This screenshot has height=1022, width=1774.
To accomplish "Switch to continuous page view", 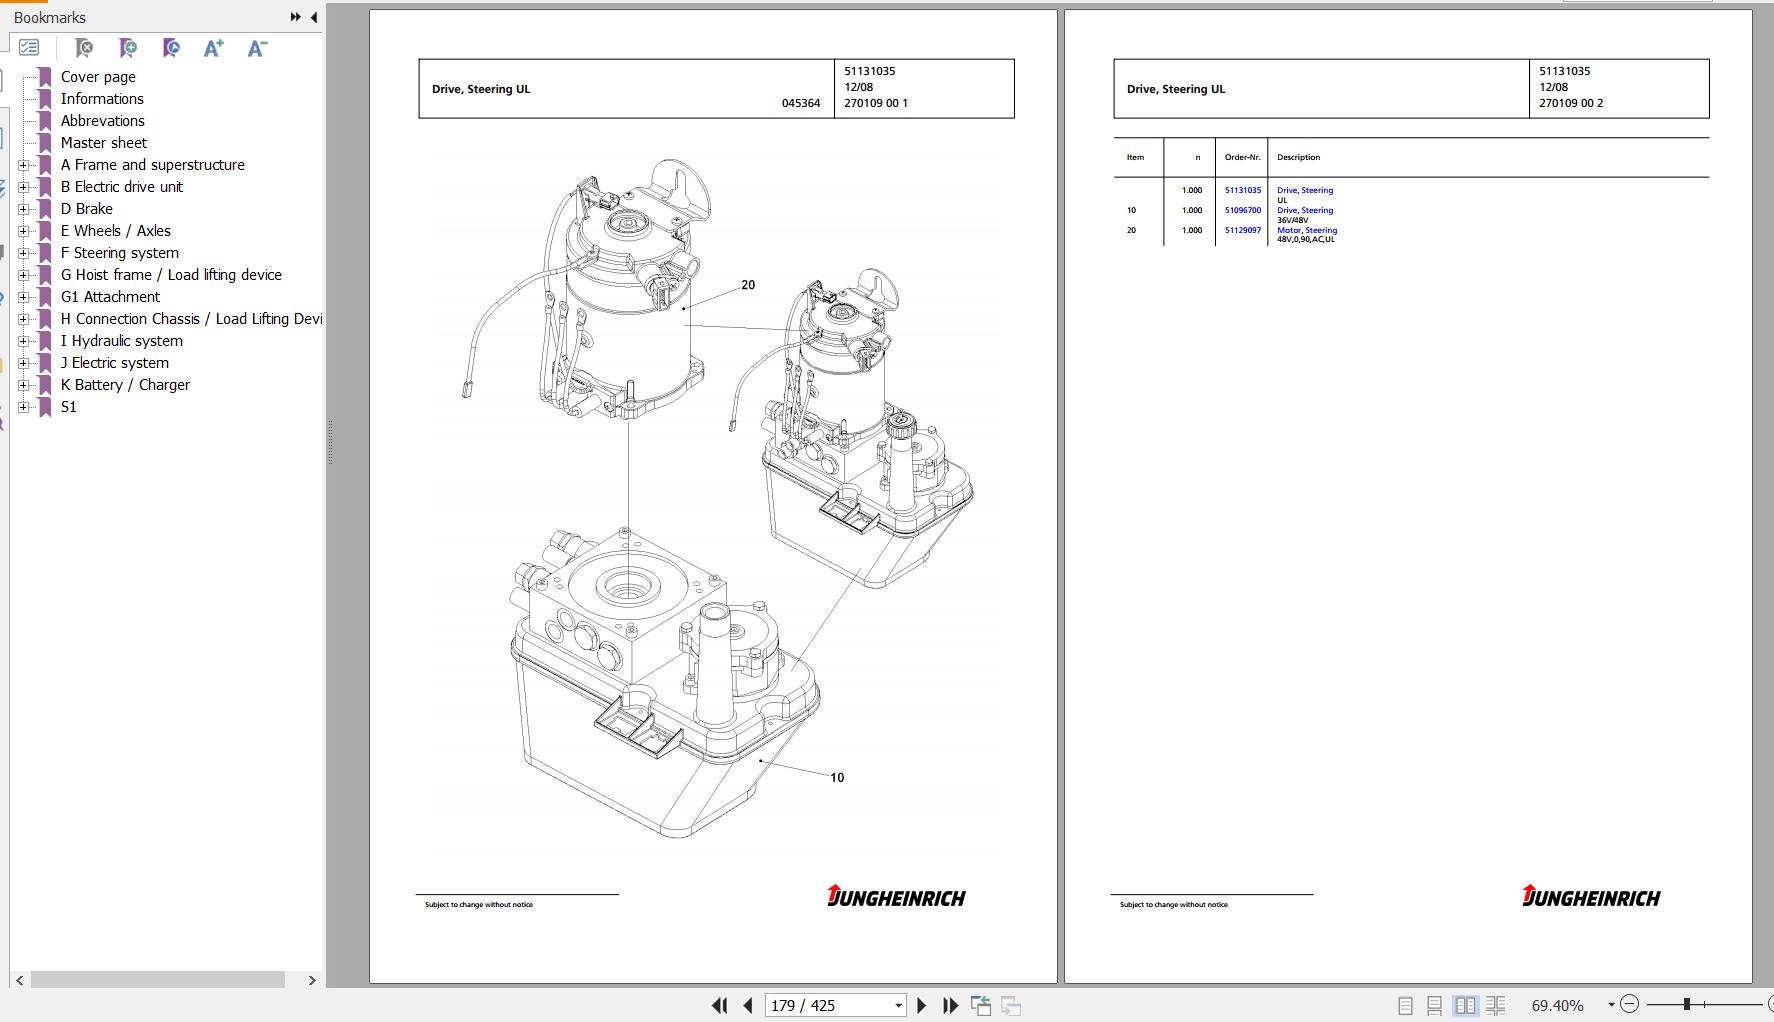I will [x=1434, y=1005].
